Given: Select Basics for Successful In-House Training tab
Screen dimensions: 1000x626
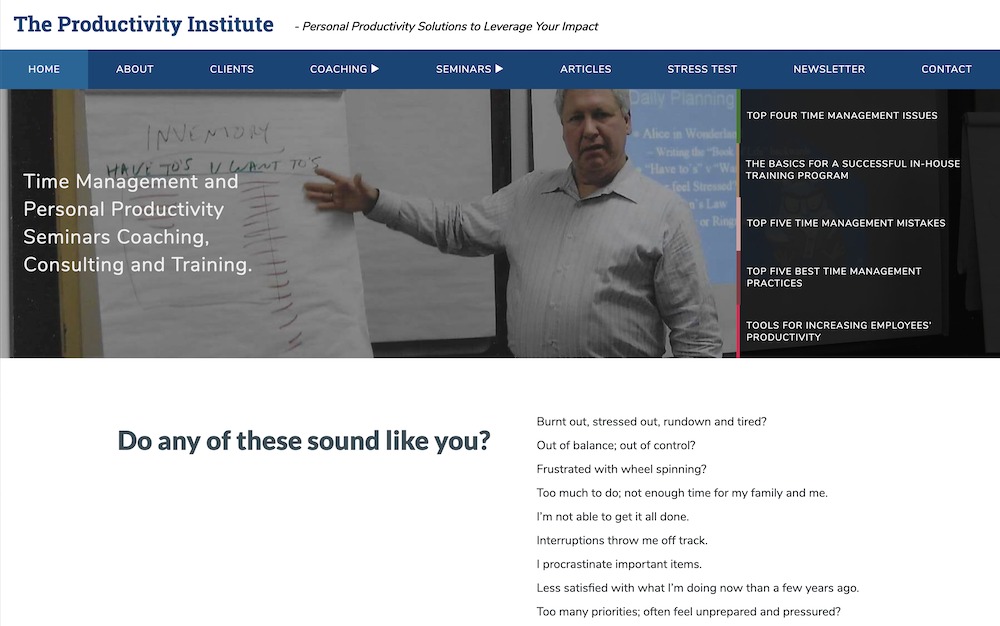Looking at the screenshot, I should coord(852,169).
